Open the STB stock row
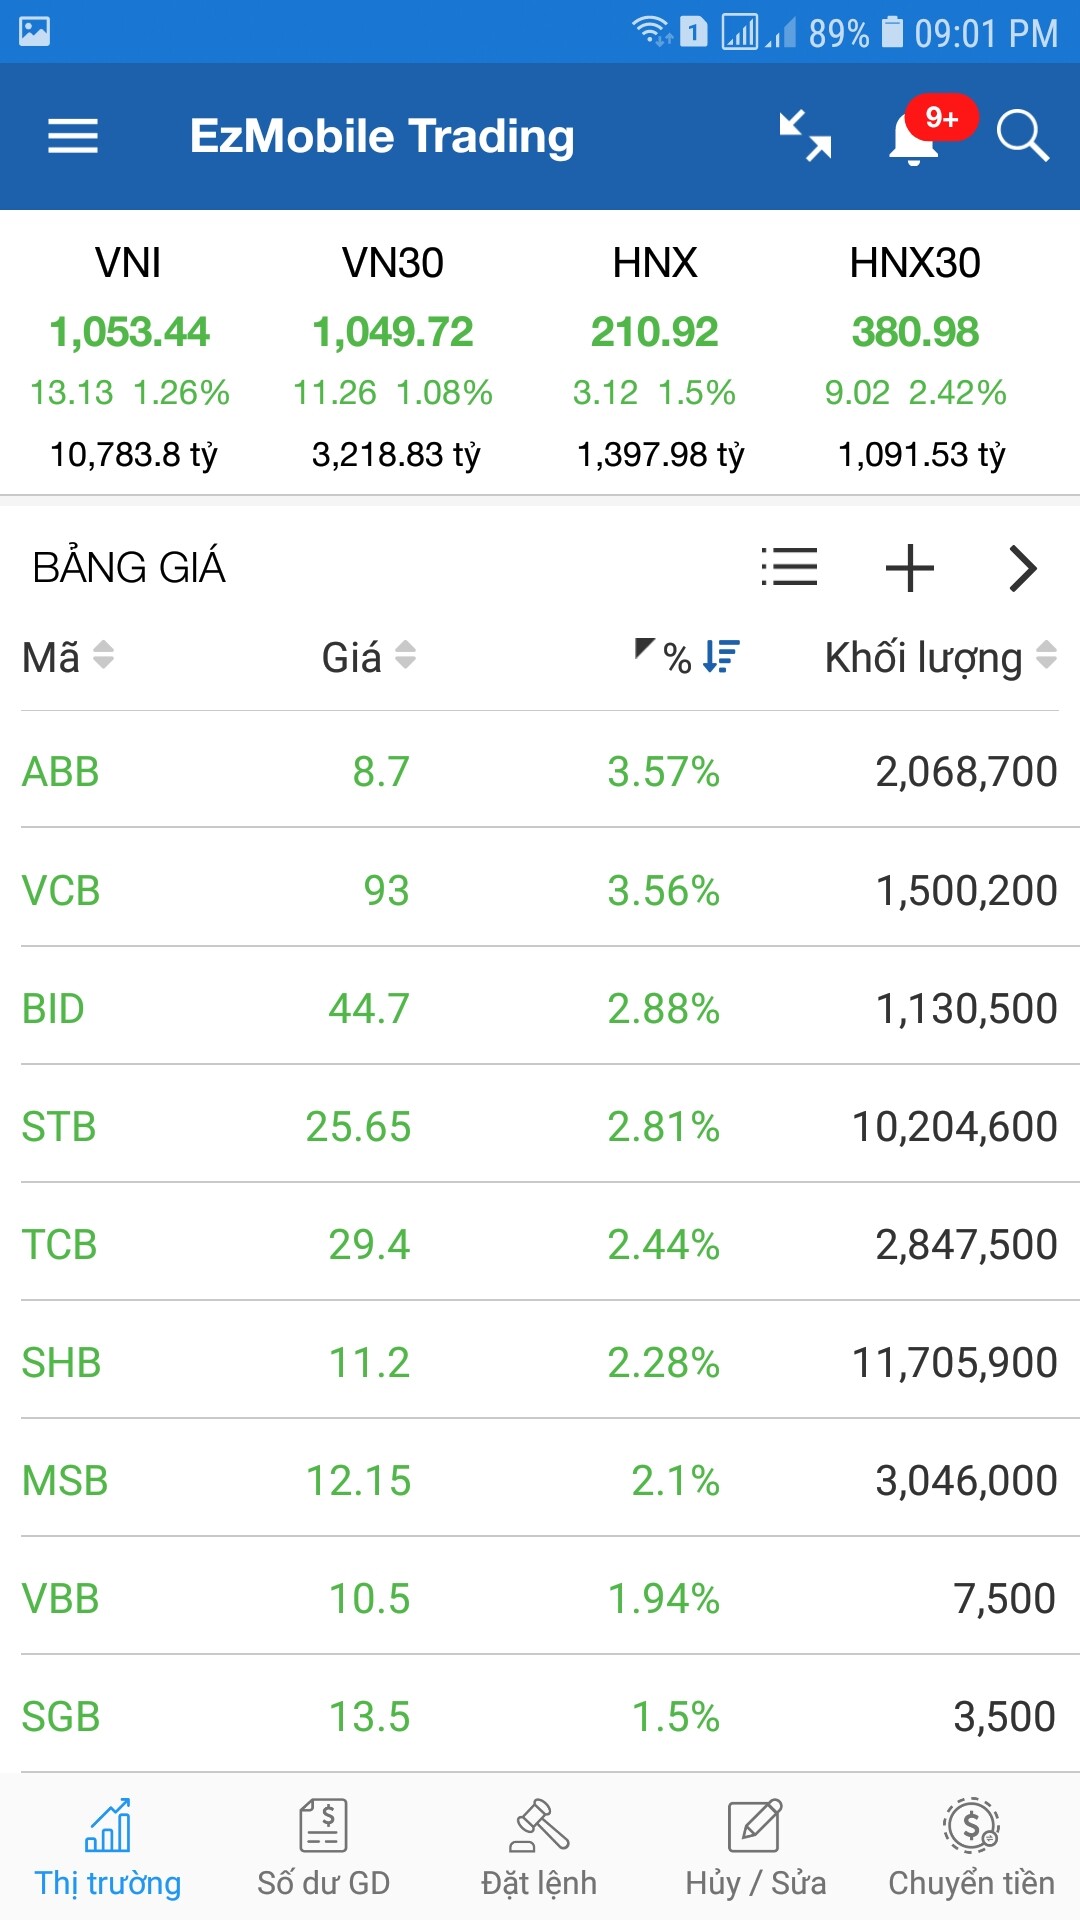This screenshot has height=1920, width=1080. pos(540,1126)
